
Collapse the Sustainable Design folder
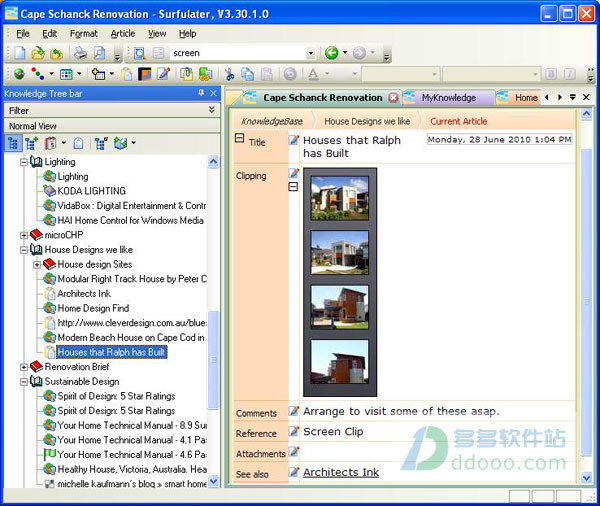[x=24, y=382]
